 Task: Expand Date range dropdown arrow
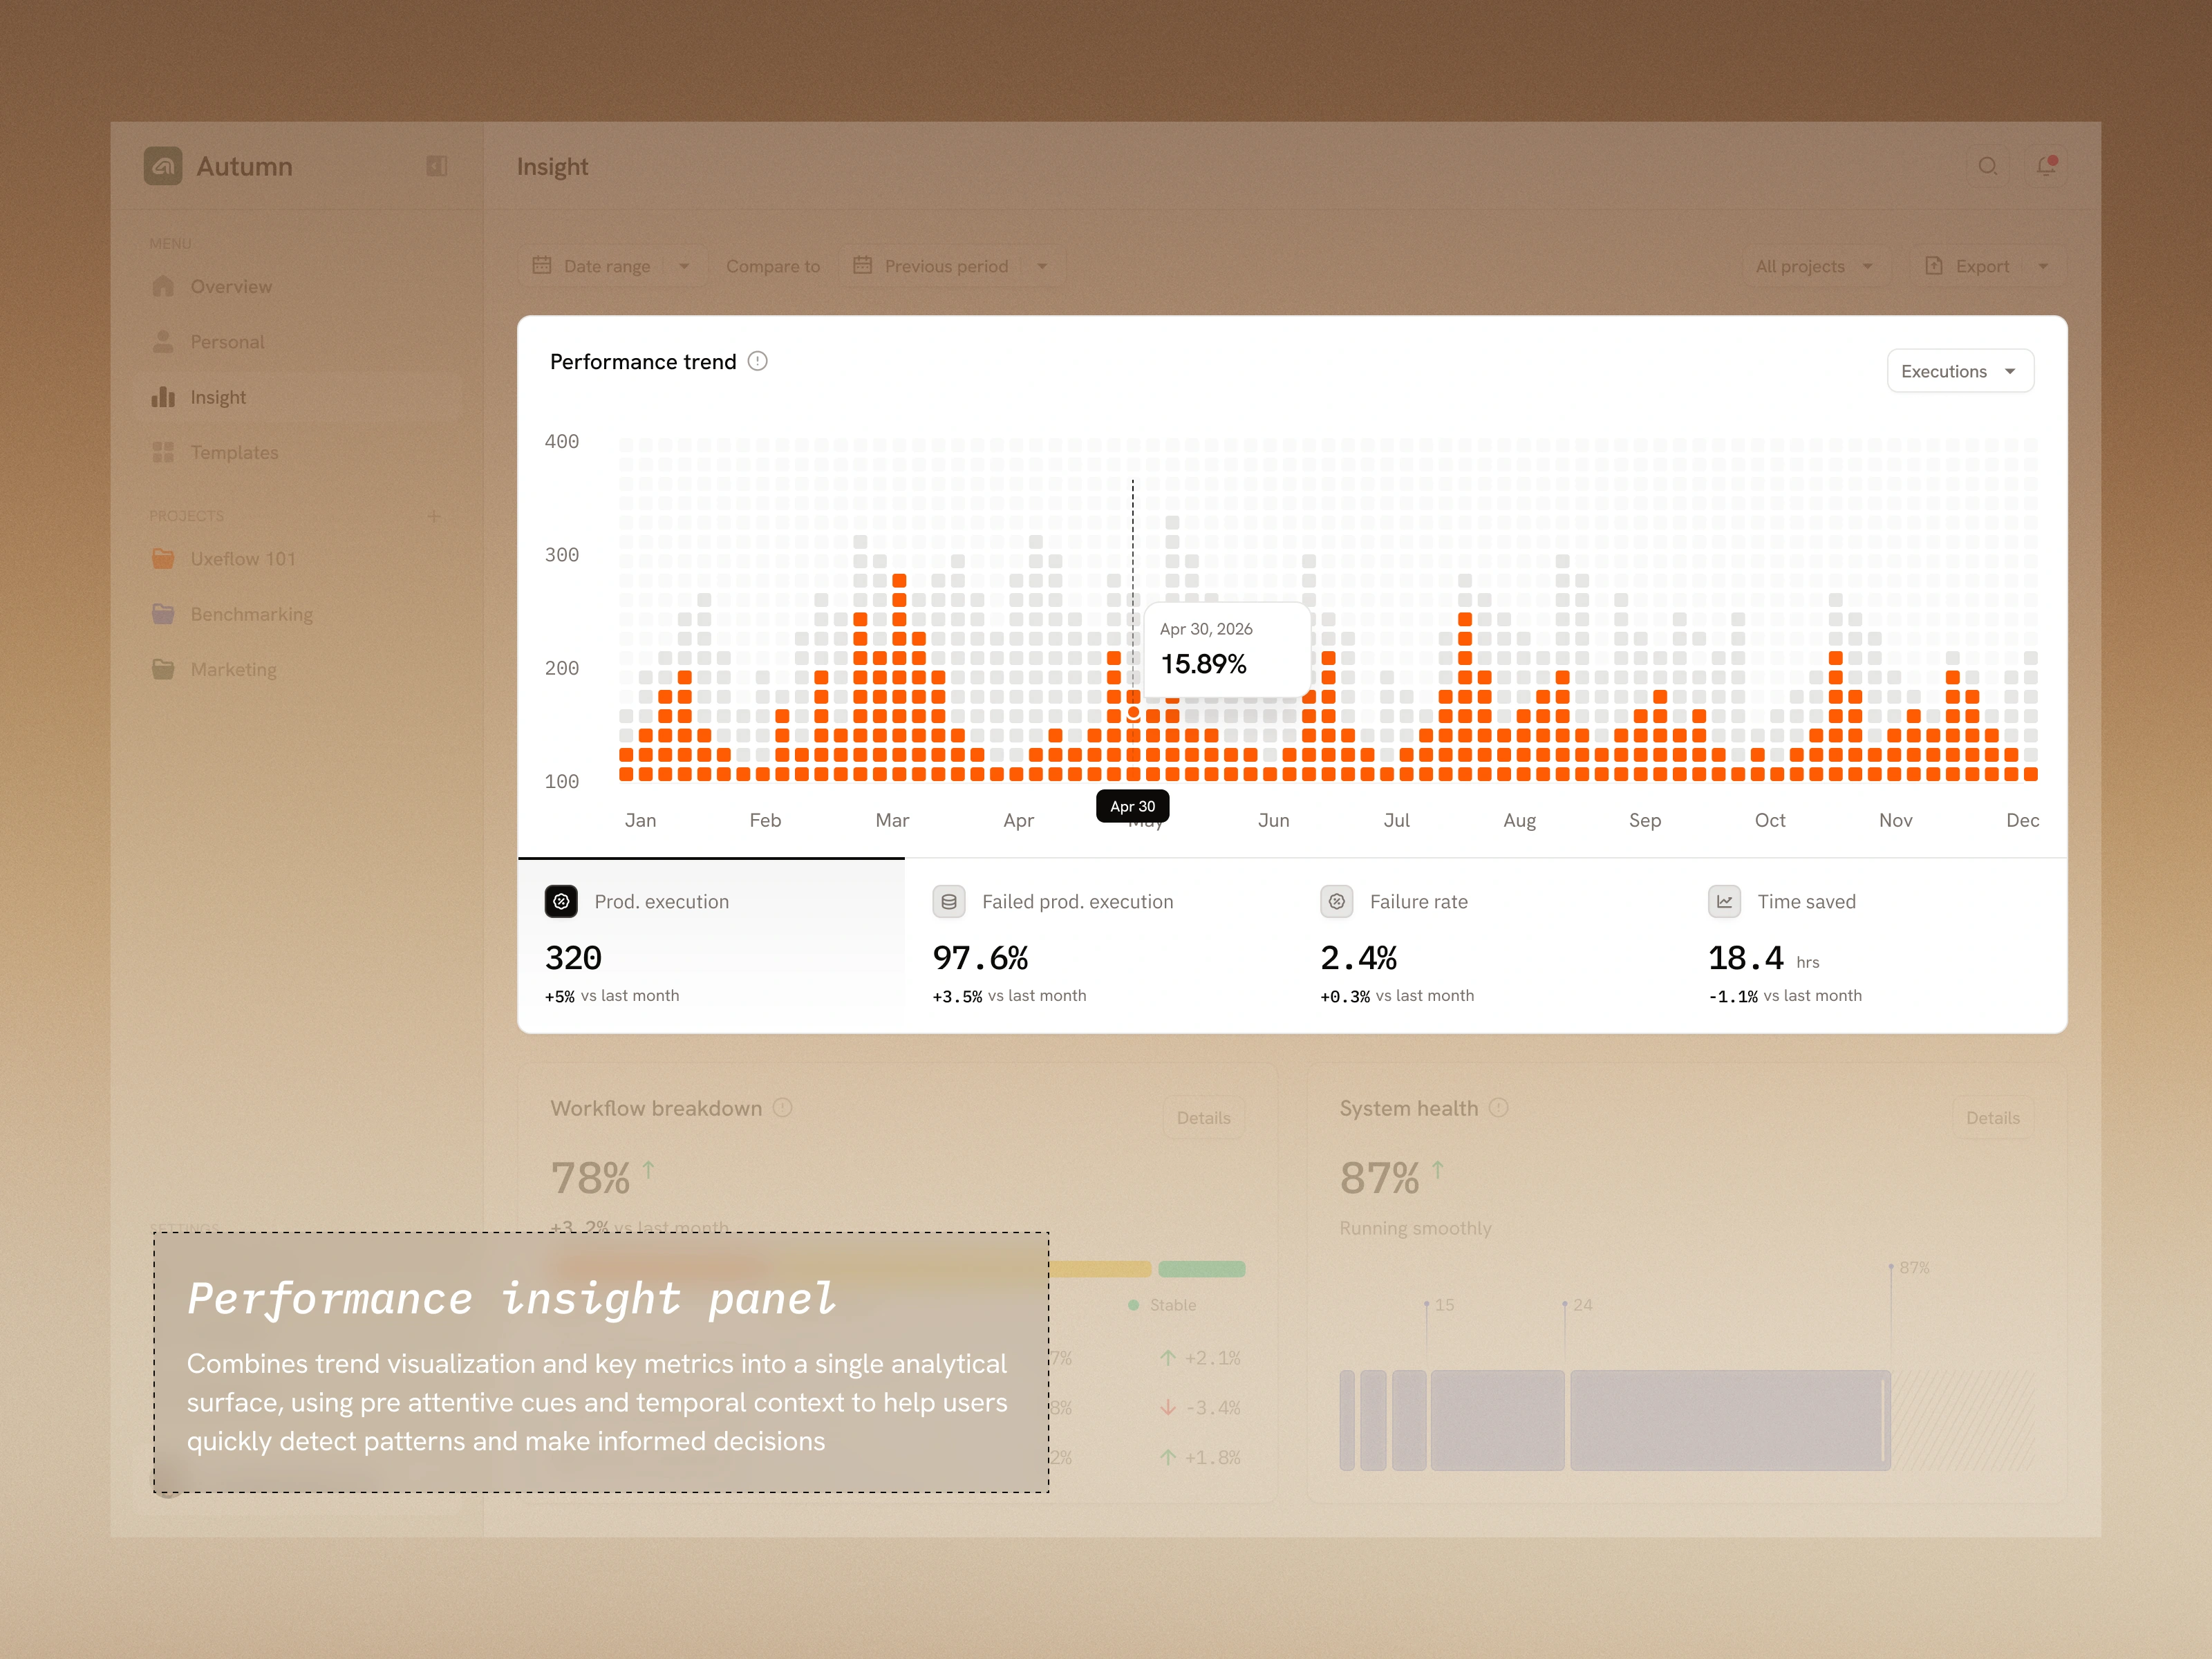tap(684, 266)
